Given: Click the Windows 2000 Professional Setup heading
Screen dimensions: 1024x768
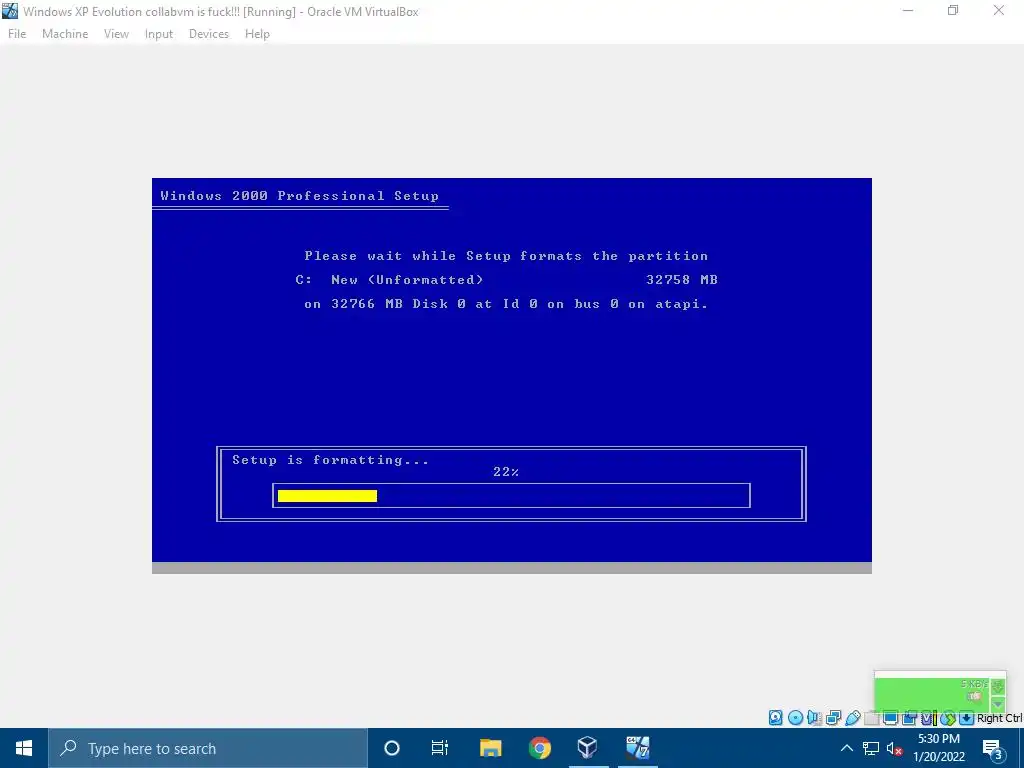Looking at the screenshot, I should coord(299,195).
